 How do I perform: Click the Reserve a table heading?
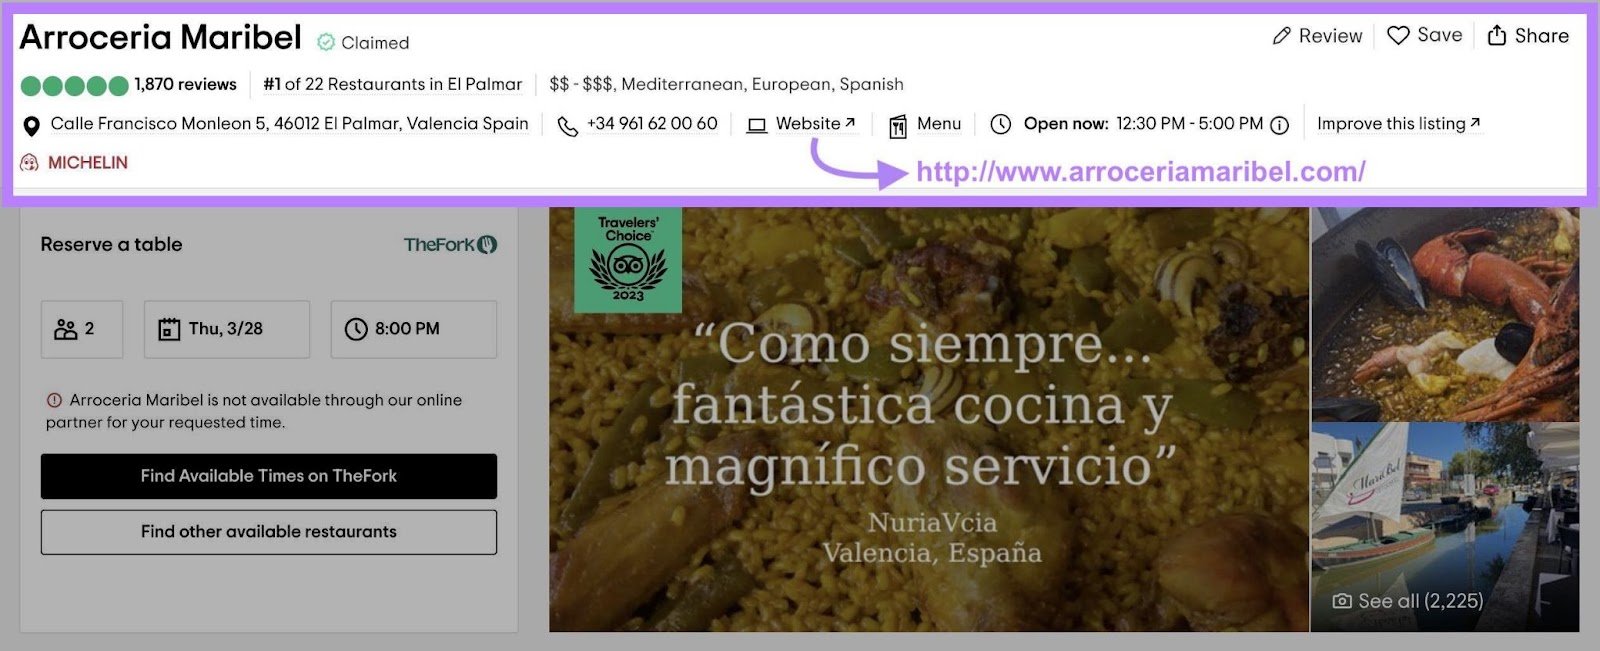tap(111, 245)
